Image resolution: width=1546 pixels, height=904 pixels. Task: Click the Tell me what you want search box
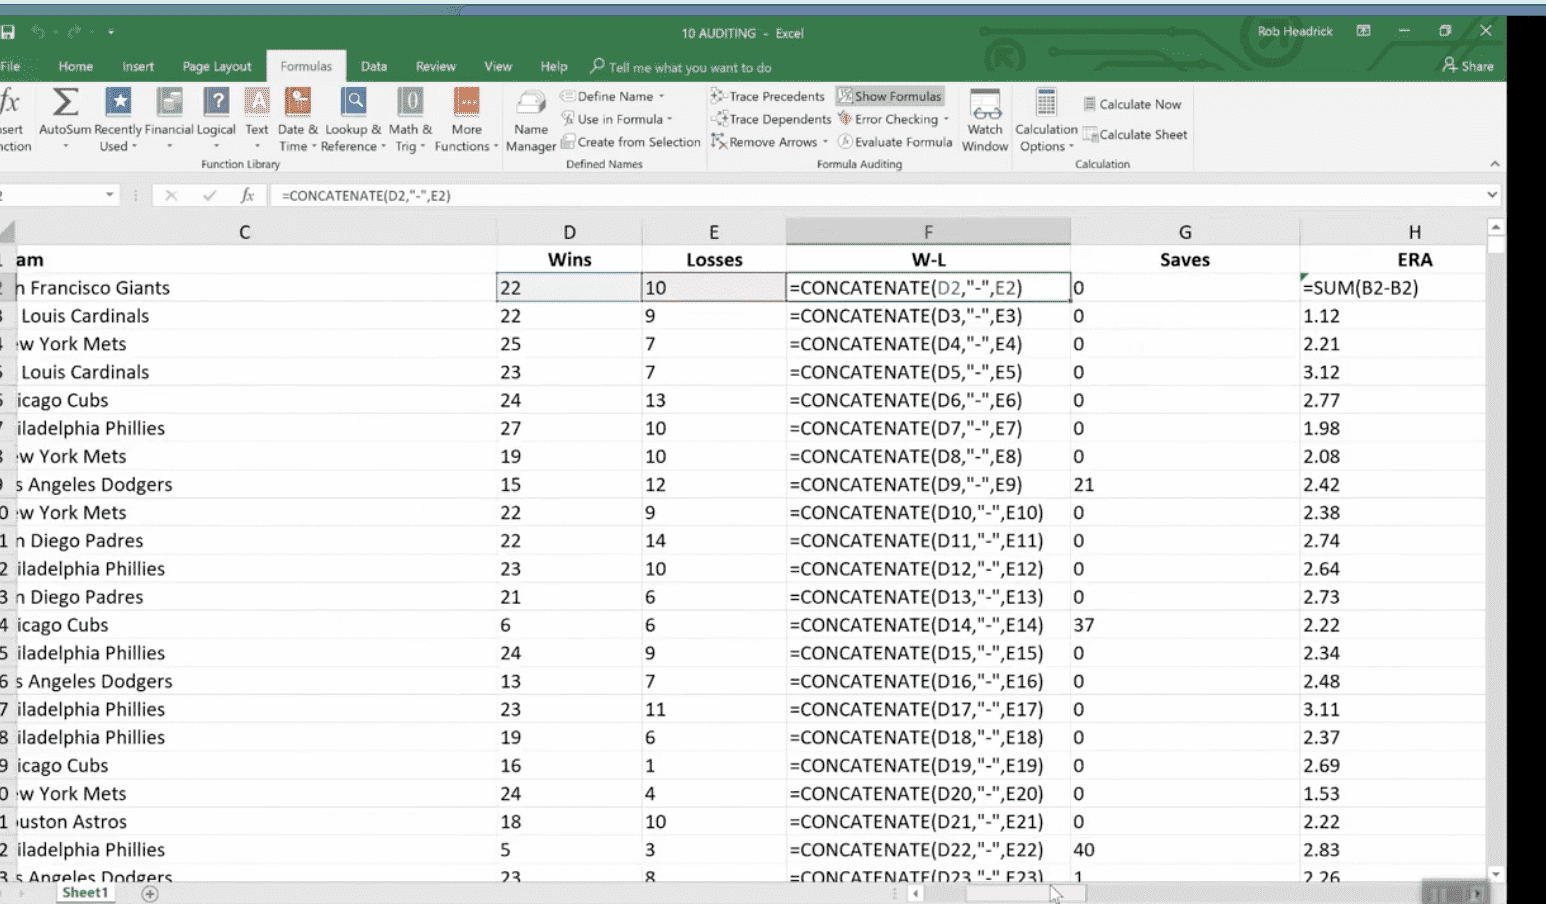[x=689, y=67]
